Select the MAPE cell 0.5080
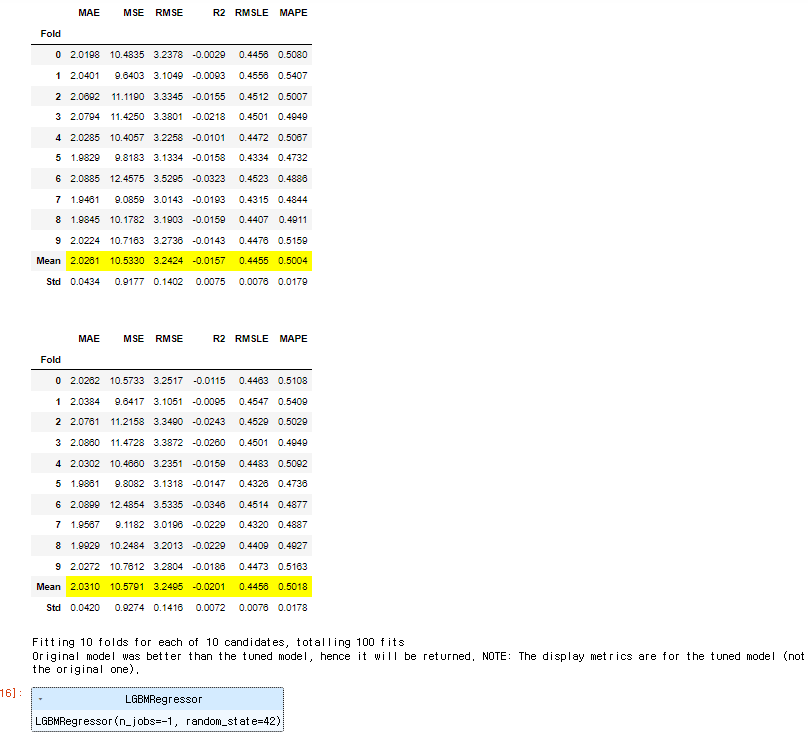Image resolution: width=808 pixels, height=739 pixels. click(293, 55)
